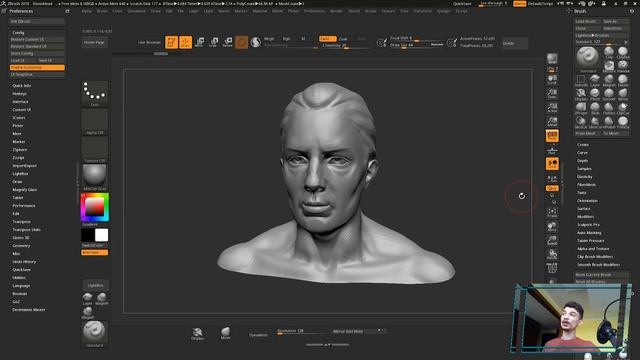
Task: Click the Zoom canvas icon in right shelf
Action: tap(552, 93)
